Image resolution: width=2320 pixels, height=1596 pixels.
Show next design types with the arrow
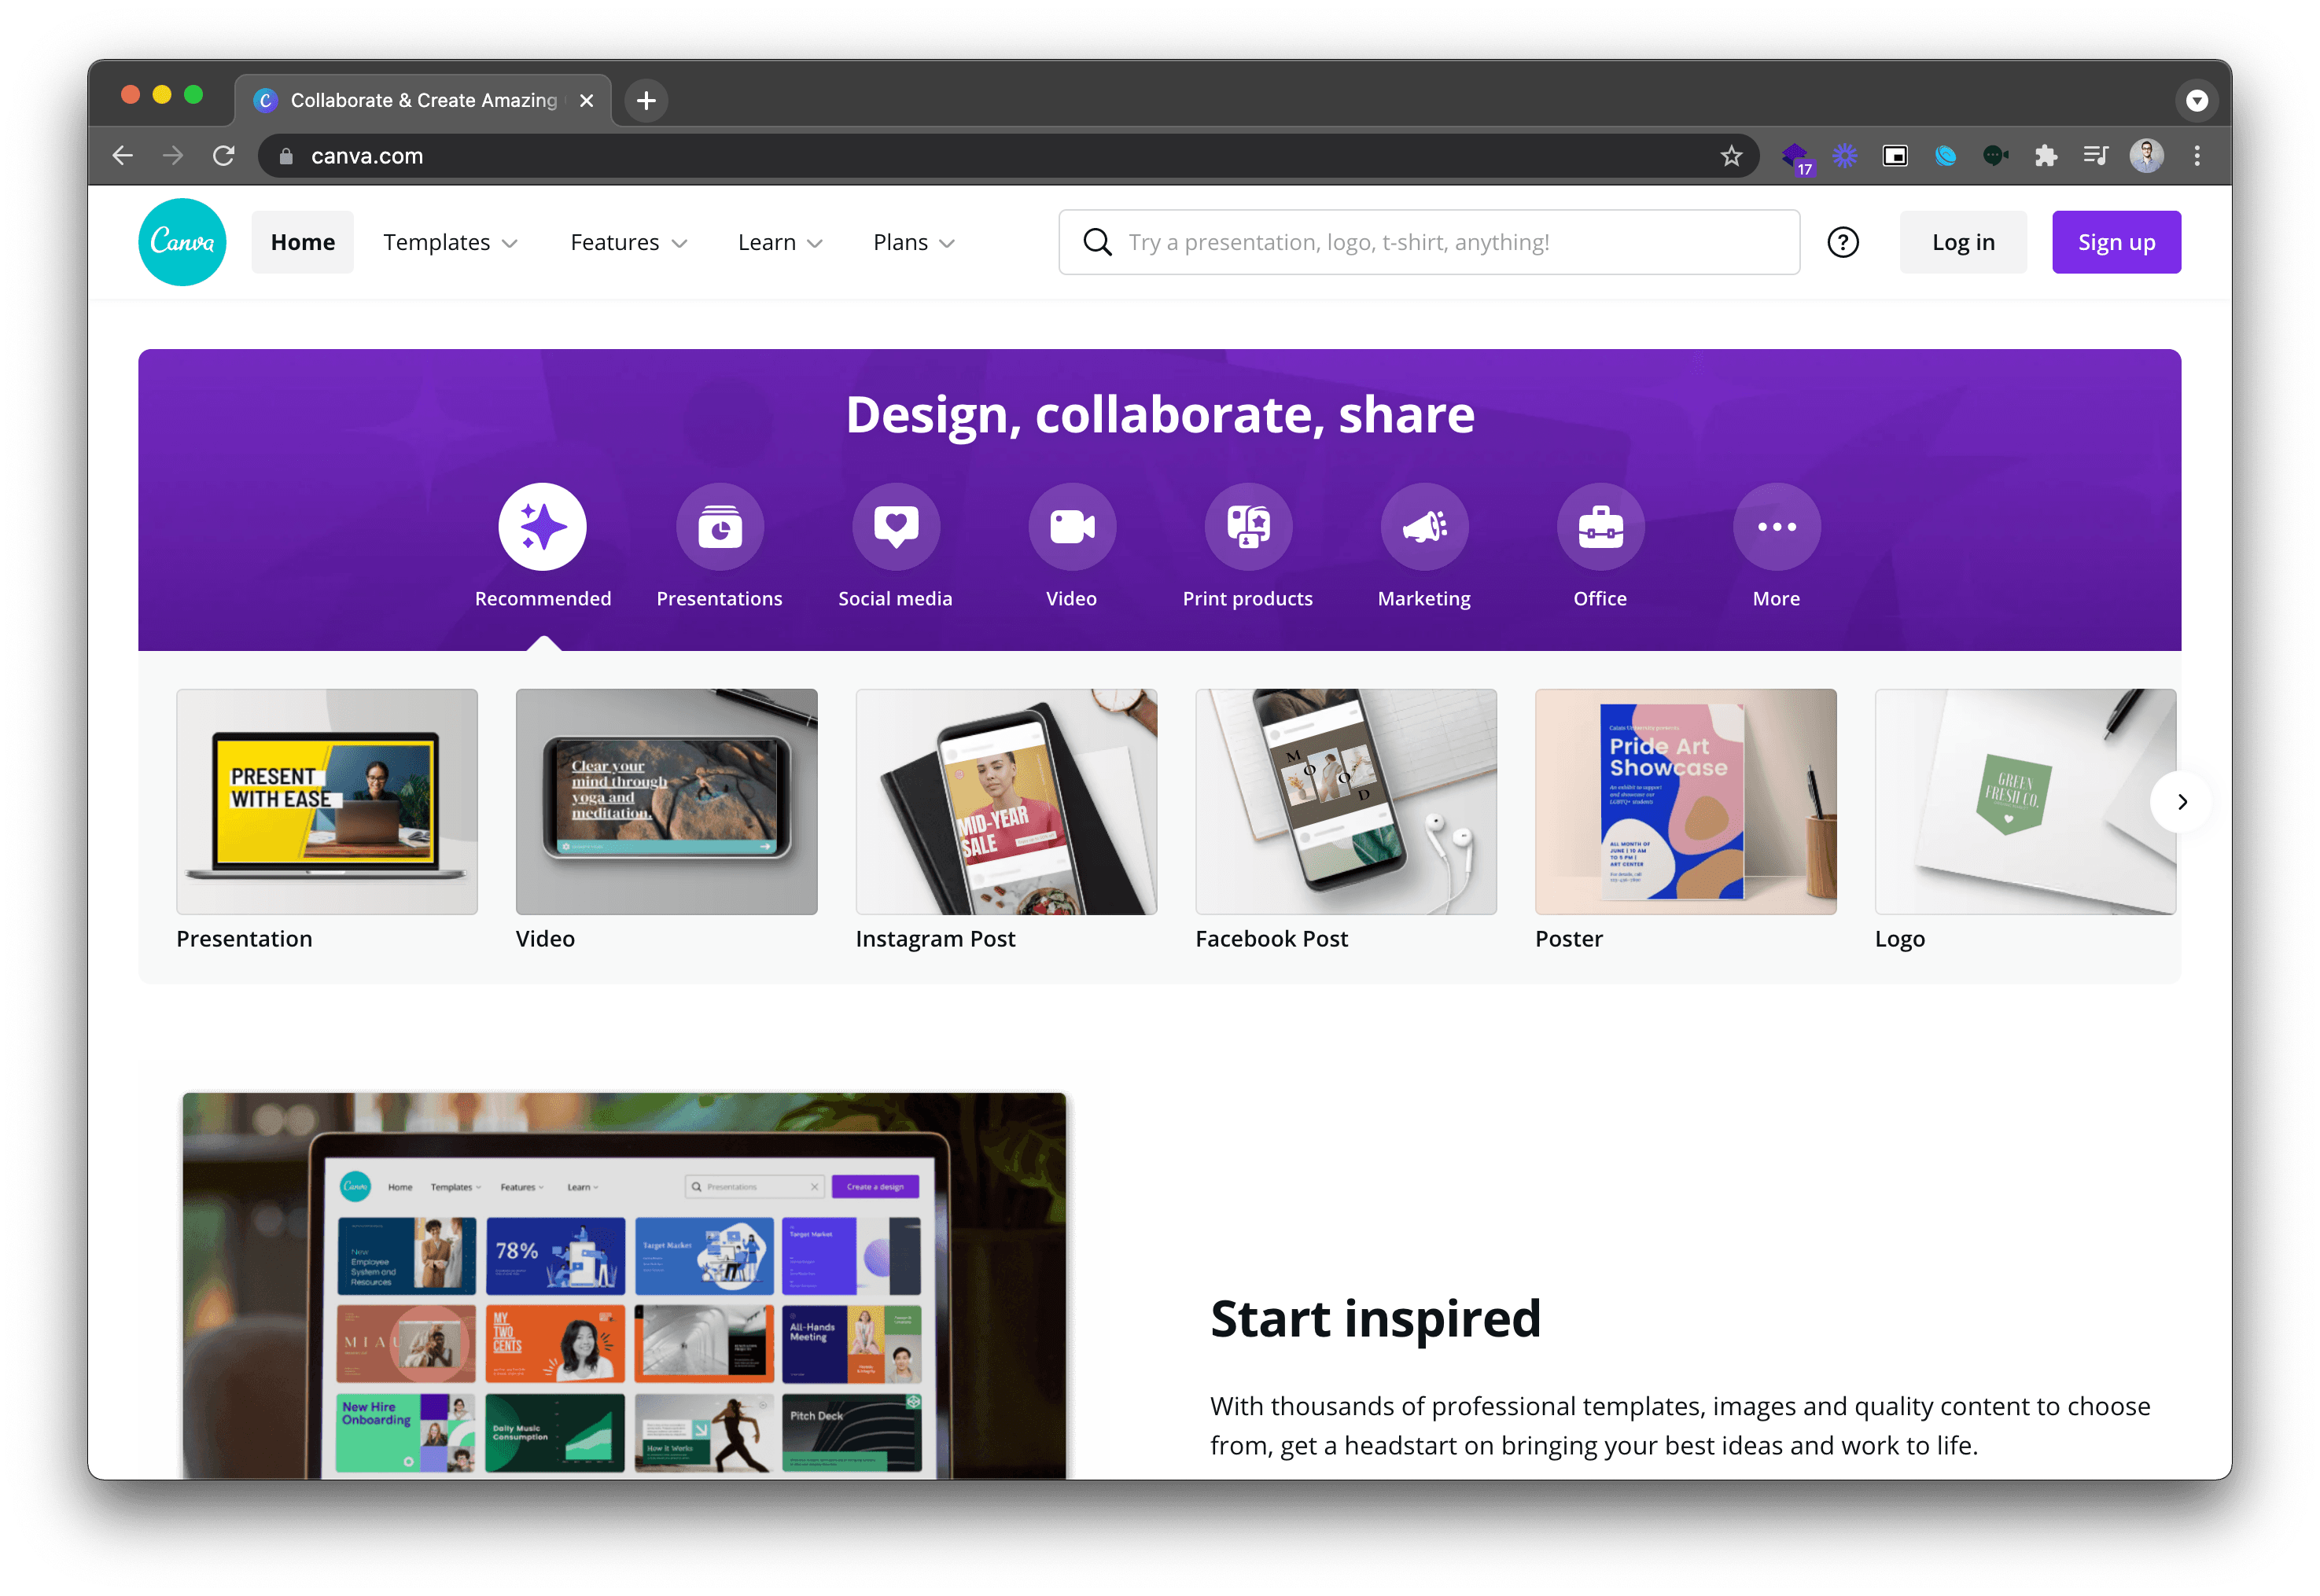[2181, 801]
